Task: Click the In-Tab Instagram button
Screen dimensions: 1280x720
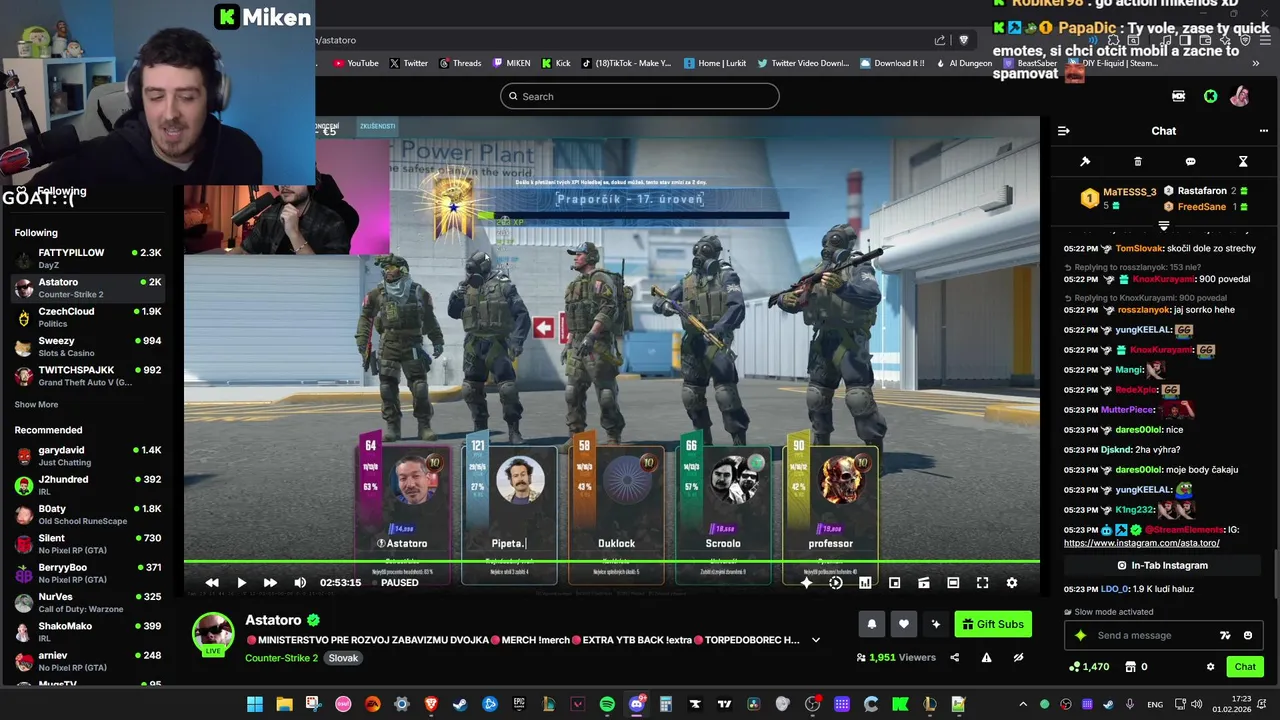Action: [x=1162, y=565]
